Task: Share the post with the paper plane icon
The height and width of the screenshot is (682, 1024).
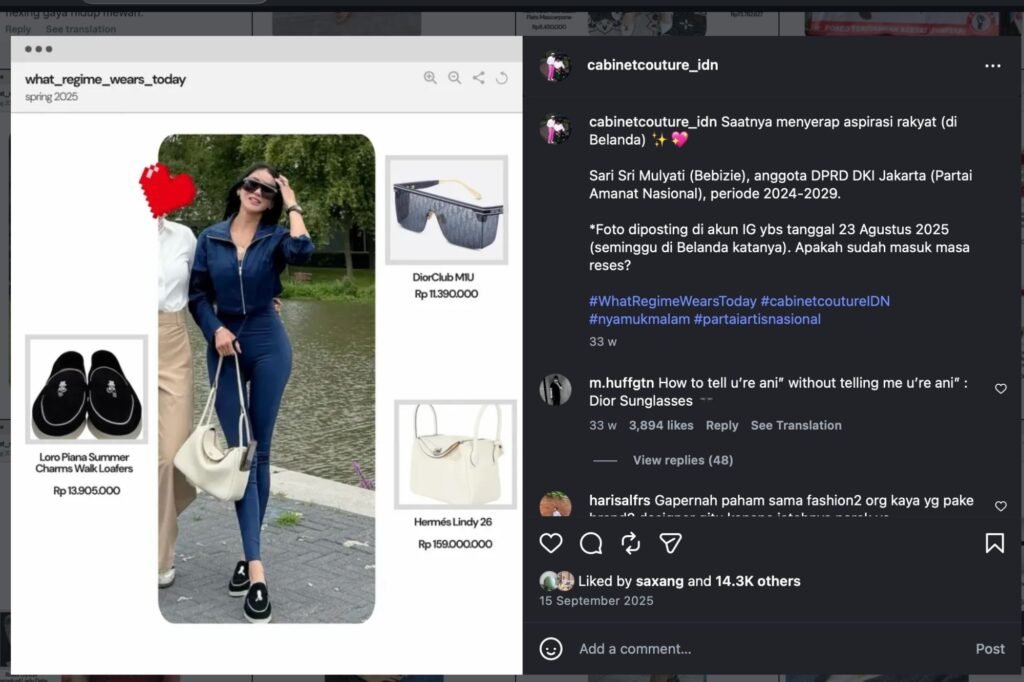Action: tap(670, 543)
